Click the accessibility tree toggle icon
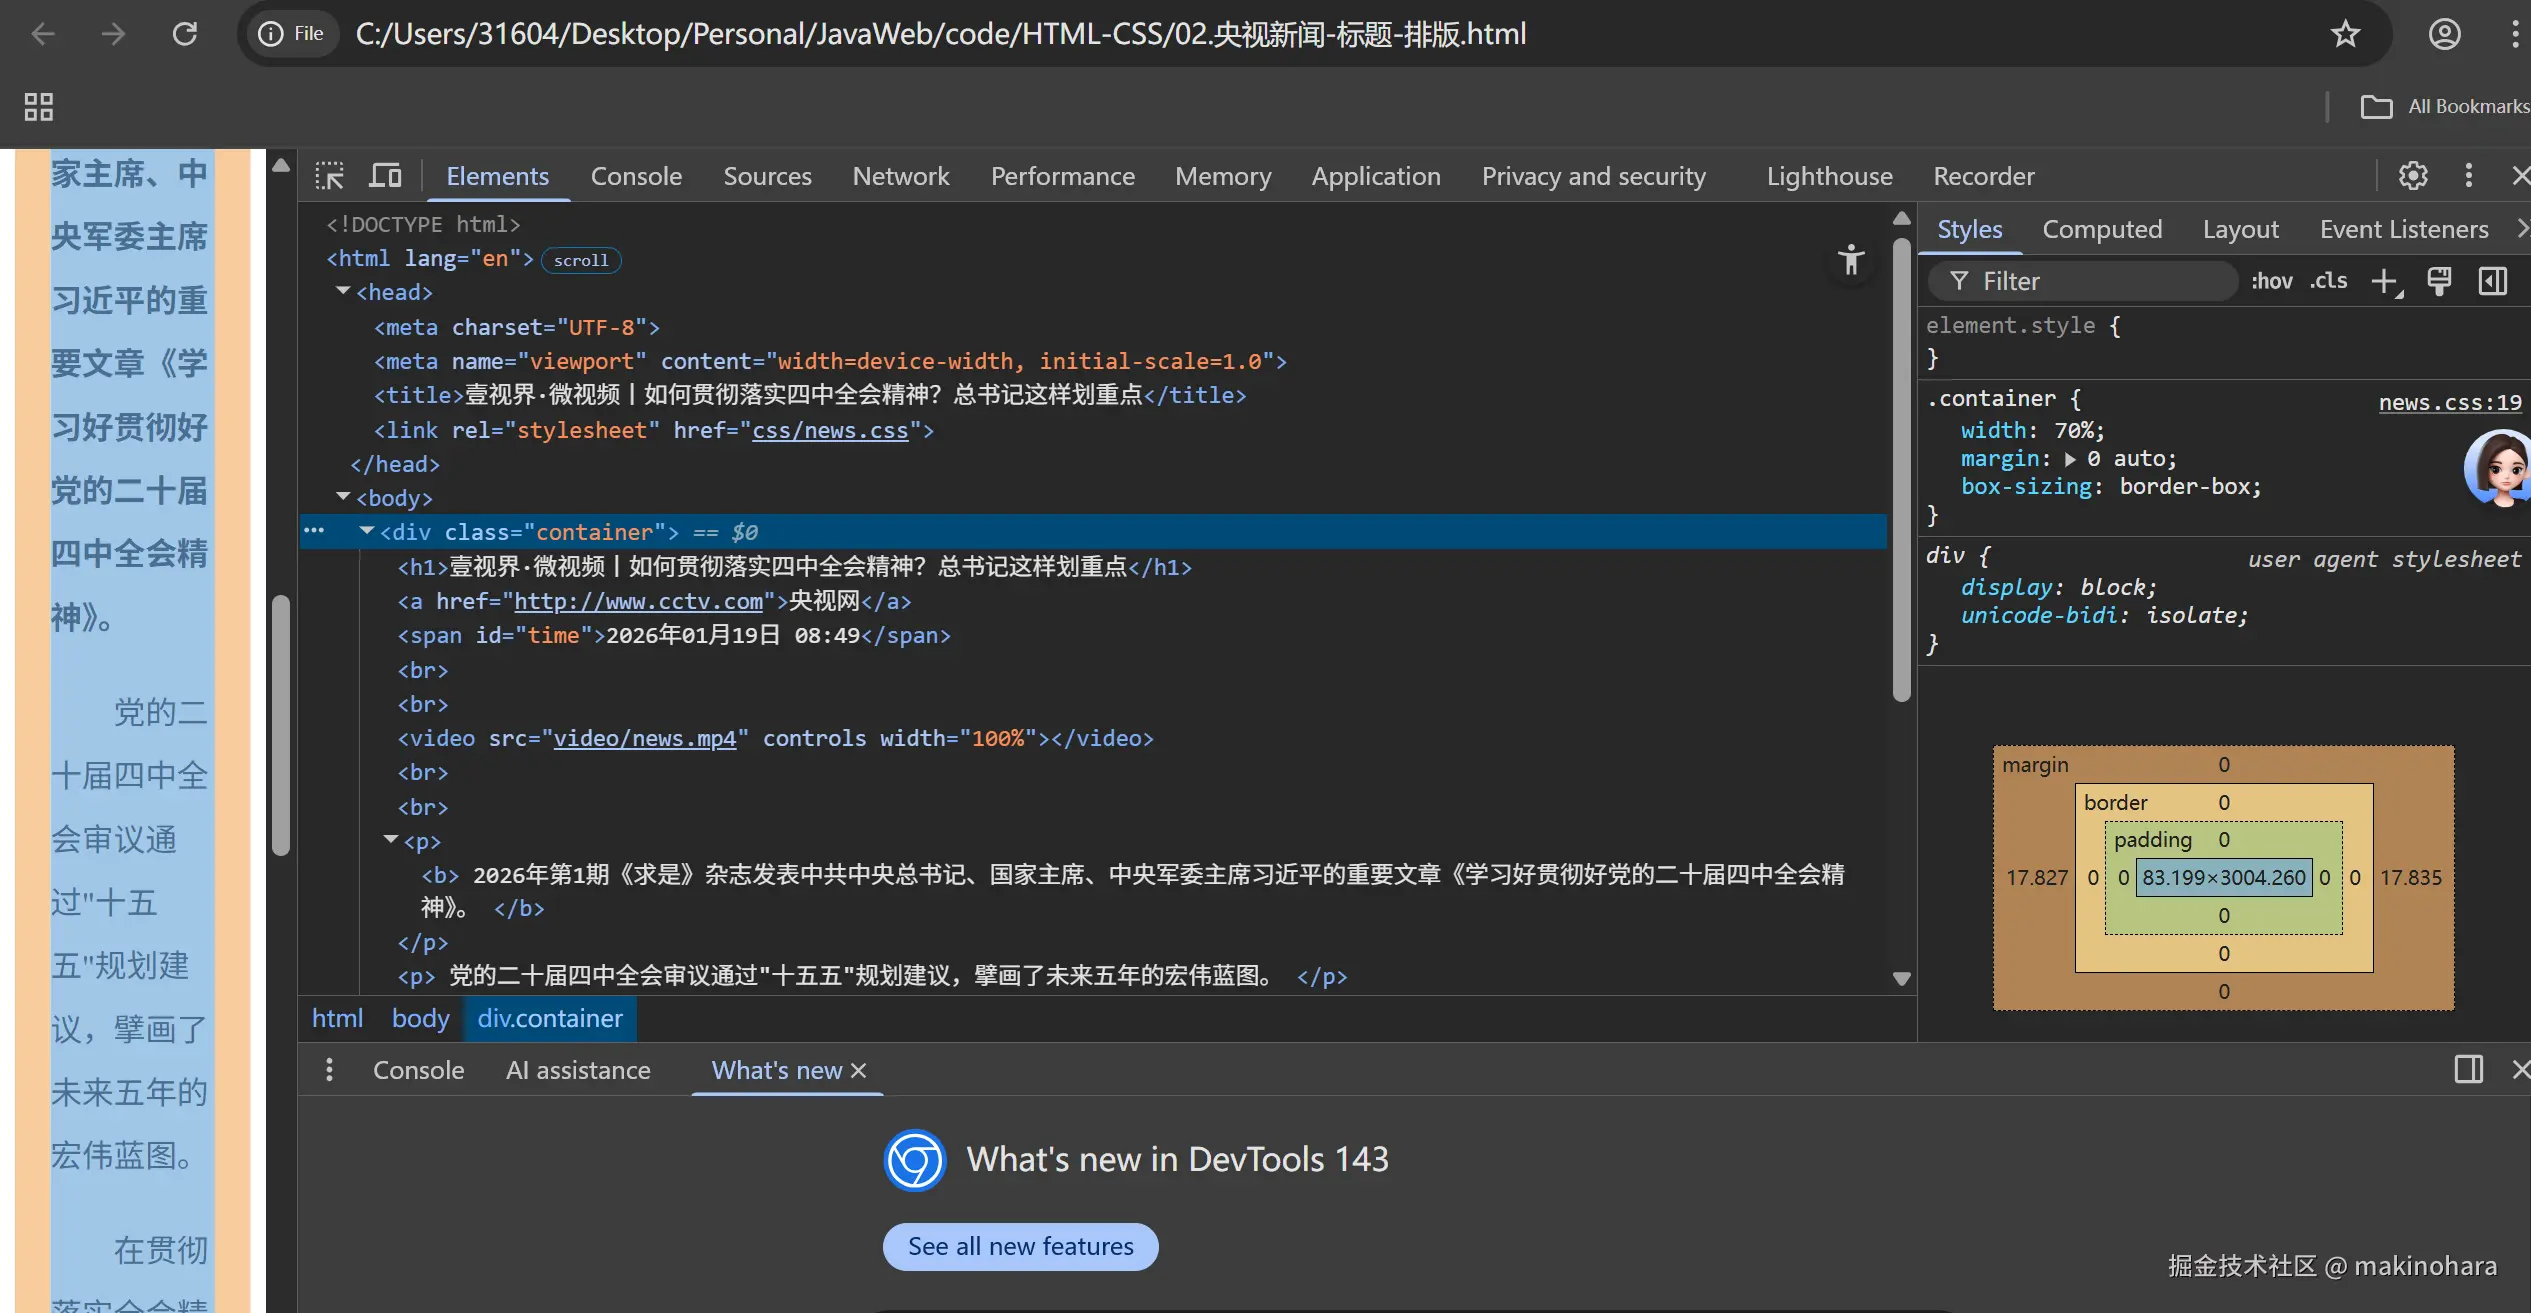 pyautogui.click(x=1851, y=260)
